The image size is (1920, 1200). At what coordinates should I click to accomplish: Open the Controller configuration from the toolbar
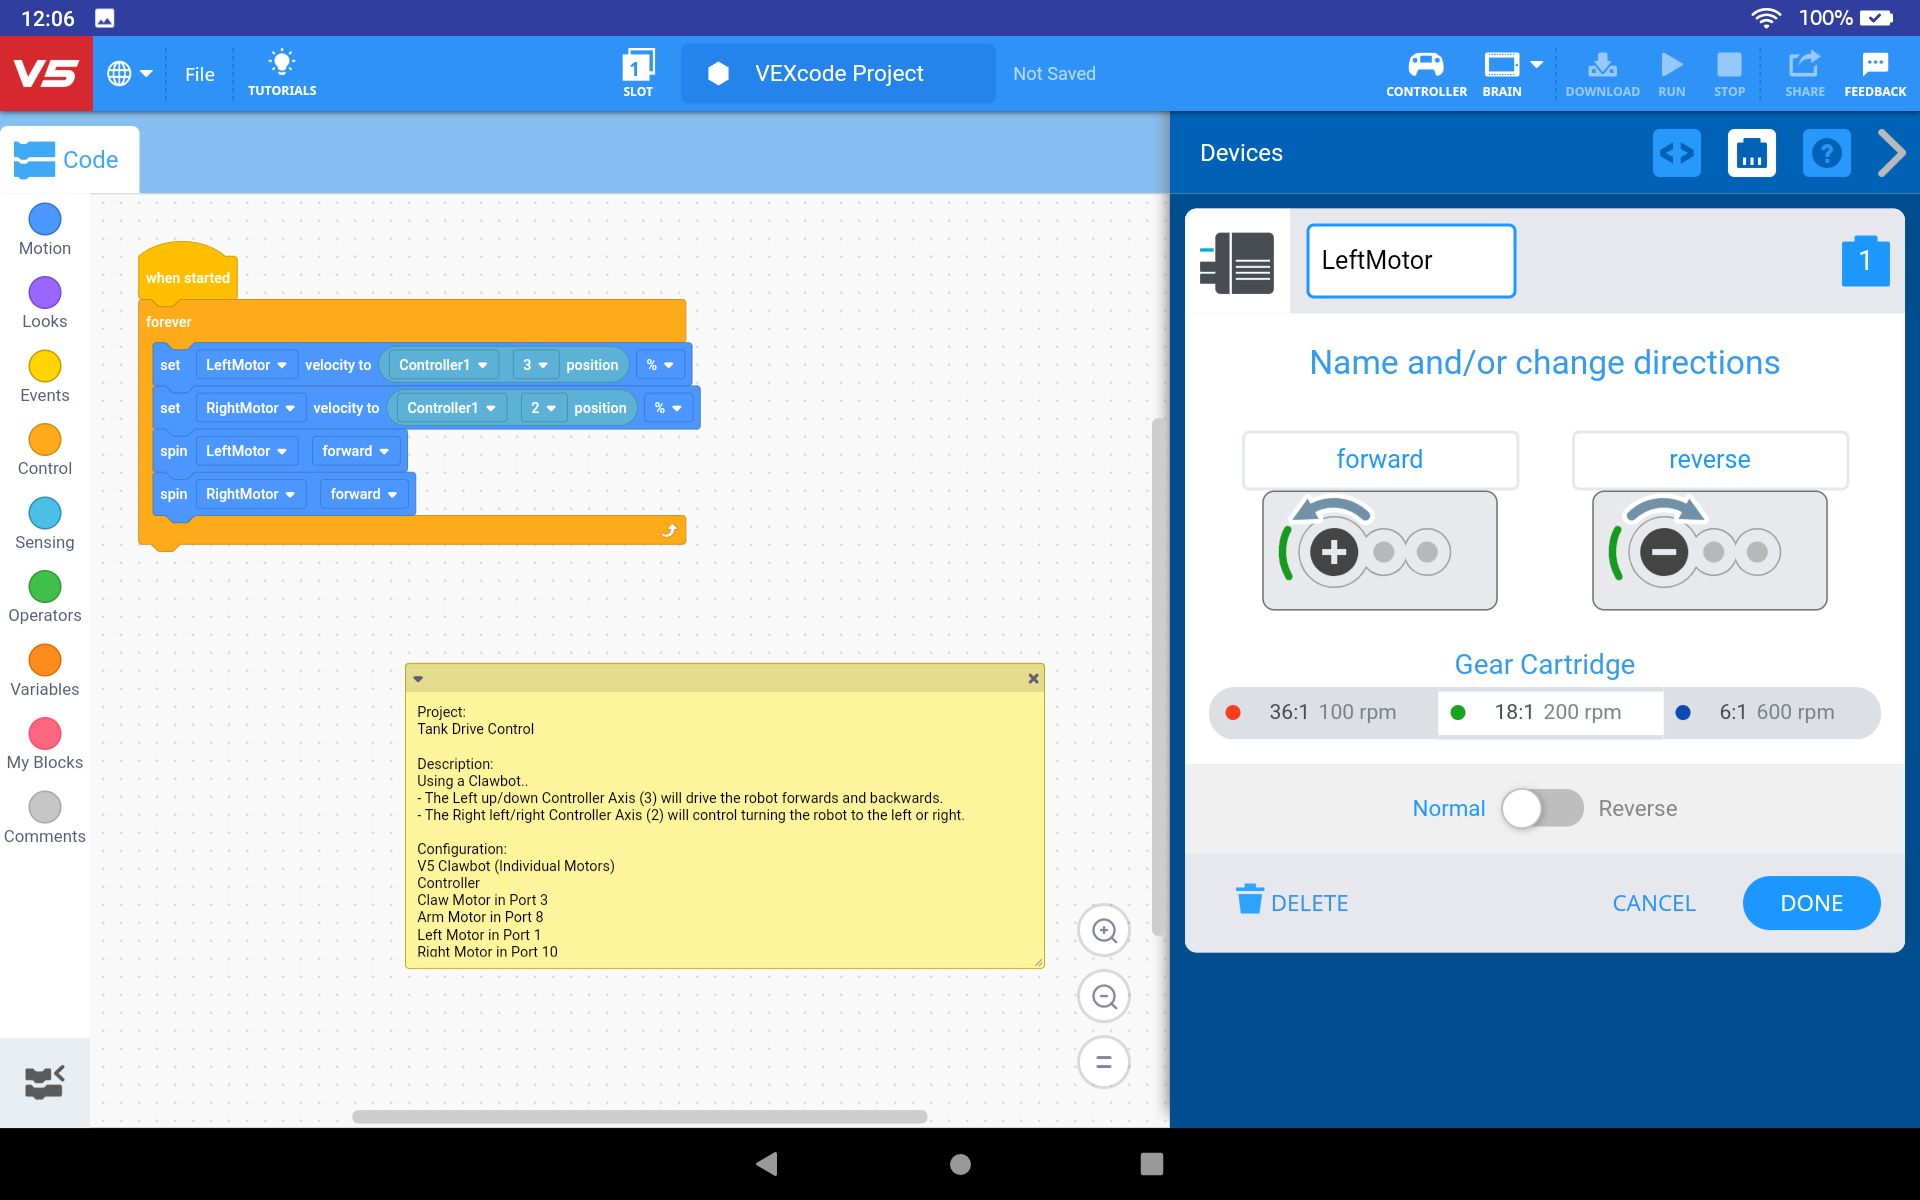1425,73
